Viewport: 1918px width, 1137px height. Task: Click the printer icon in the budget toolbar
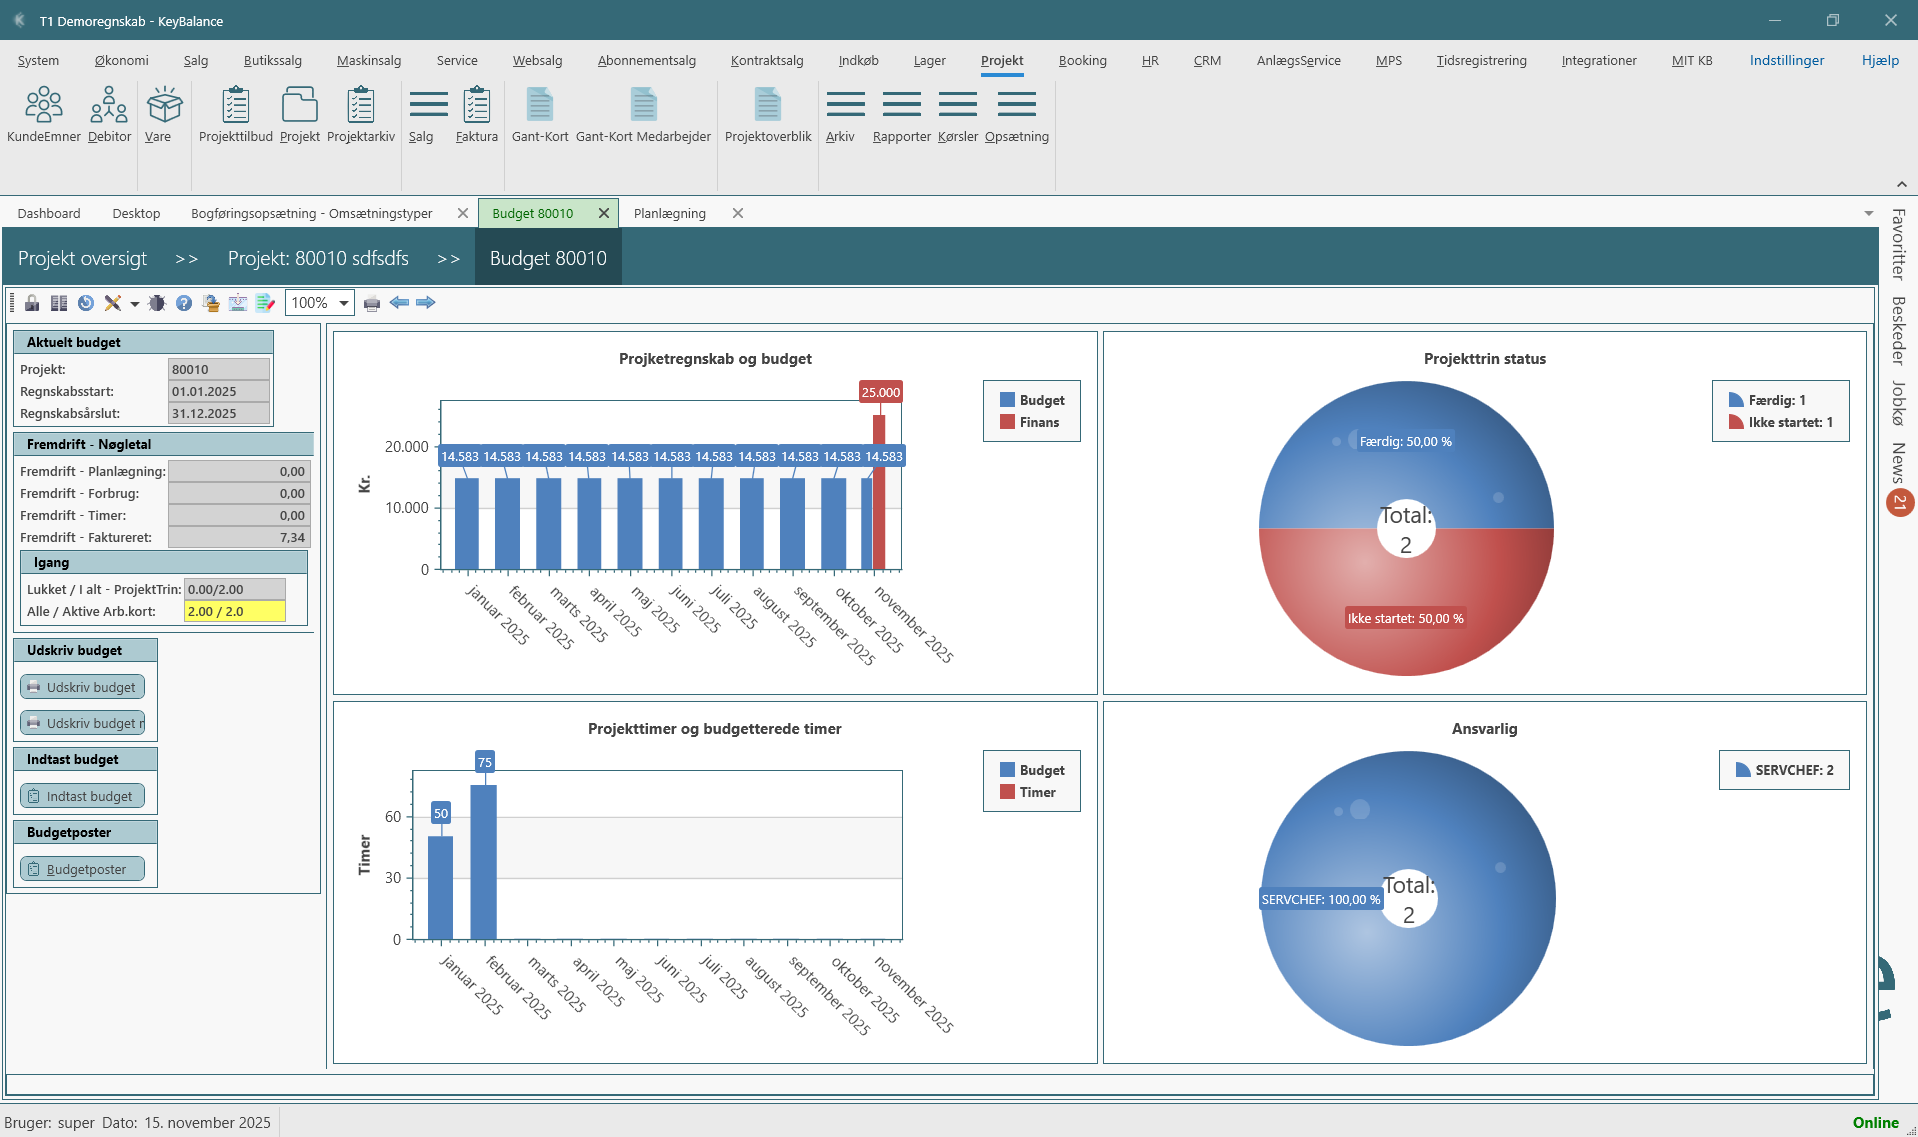372,303
